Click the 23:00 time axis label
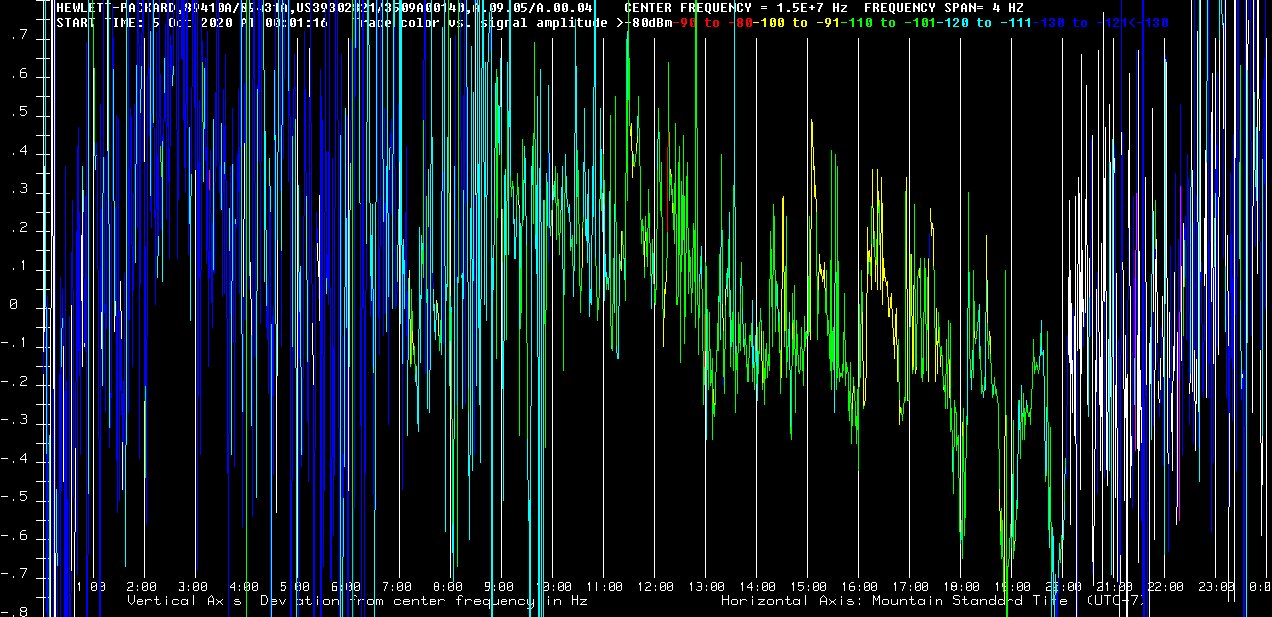This screenshot has width=1272, height=617. (1216, 587)
